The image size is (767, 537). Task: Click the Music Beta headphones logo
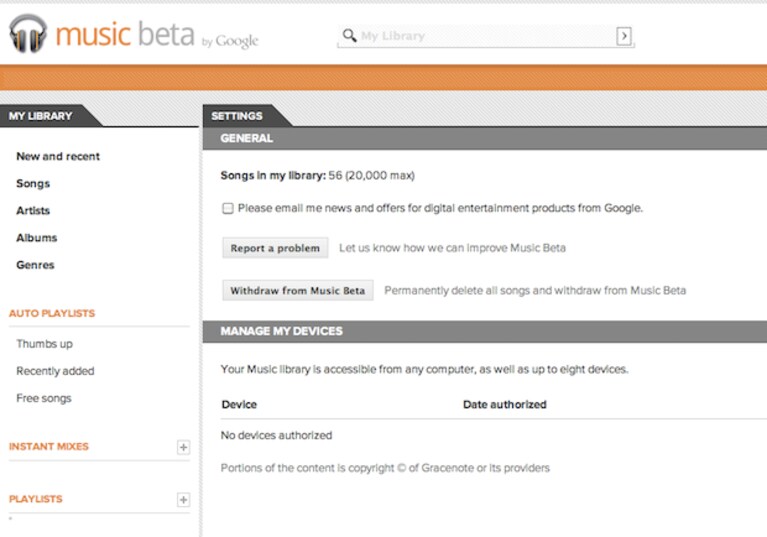[28, 33]
